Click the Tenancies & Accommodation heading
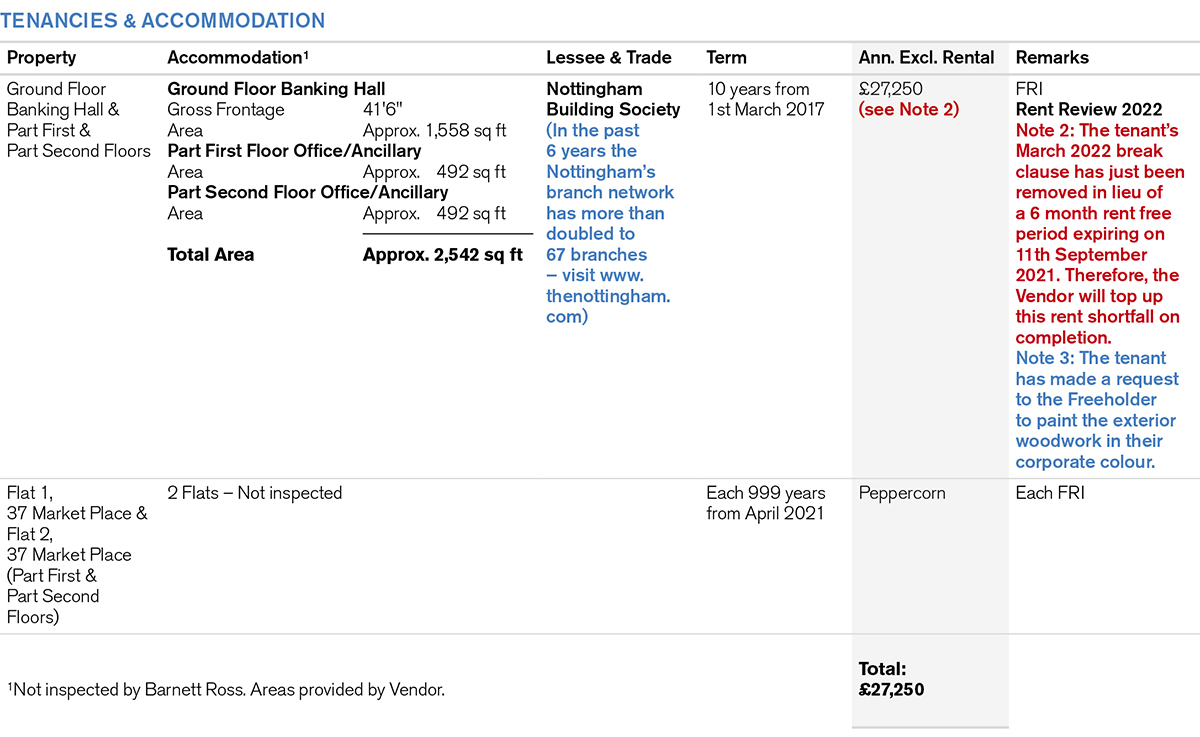The width and height of the screenshot is (1200, 737). (x=165, y=21)
